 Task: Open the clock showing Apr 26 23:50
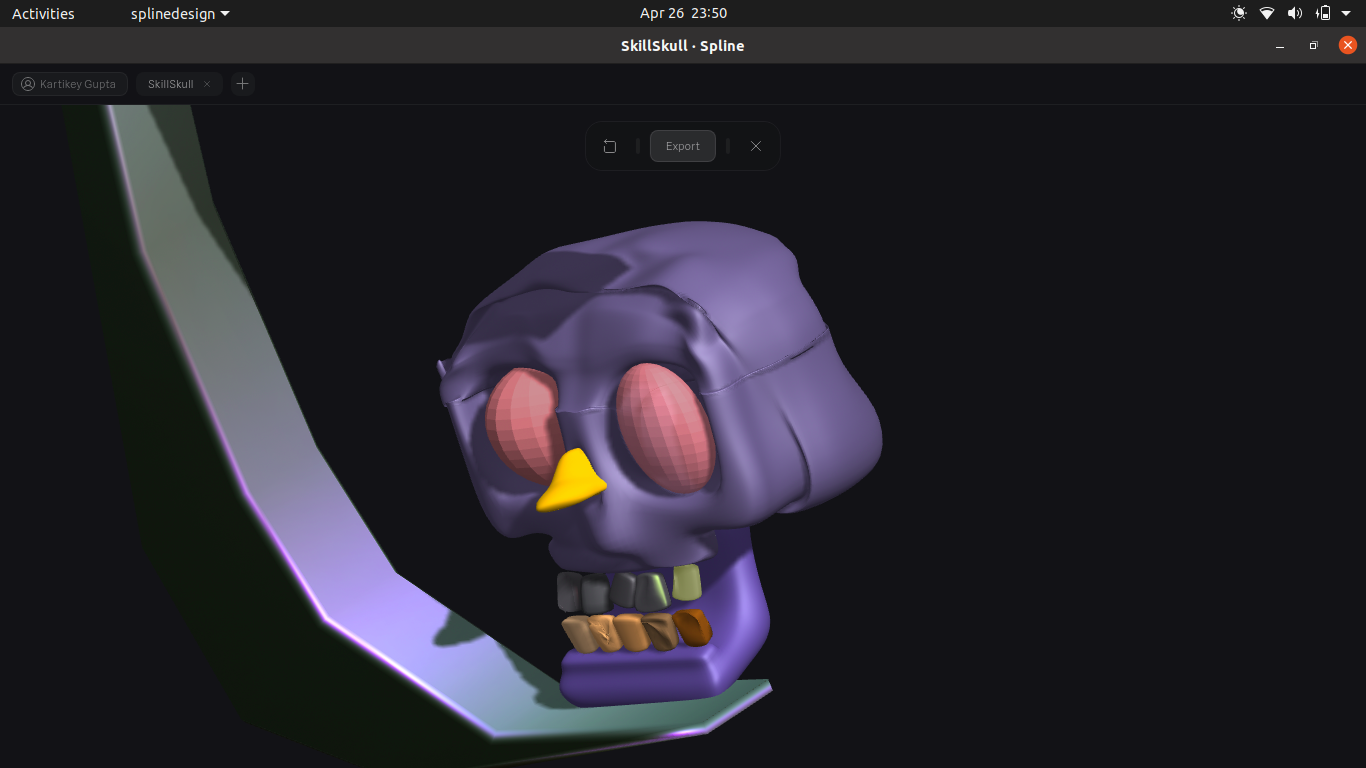click(683, 13)
